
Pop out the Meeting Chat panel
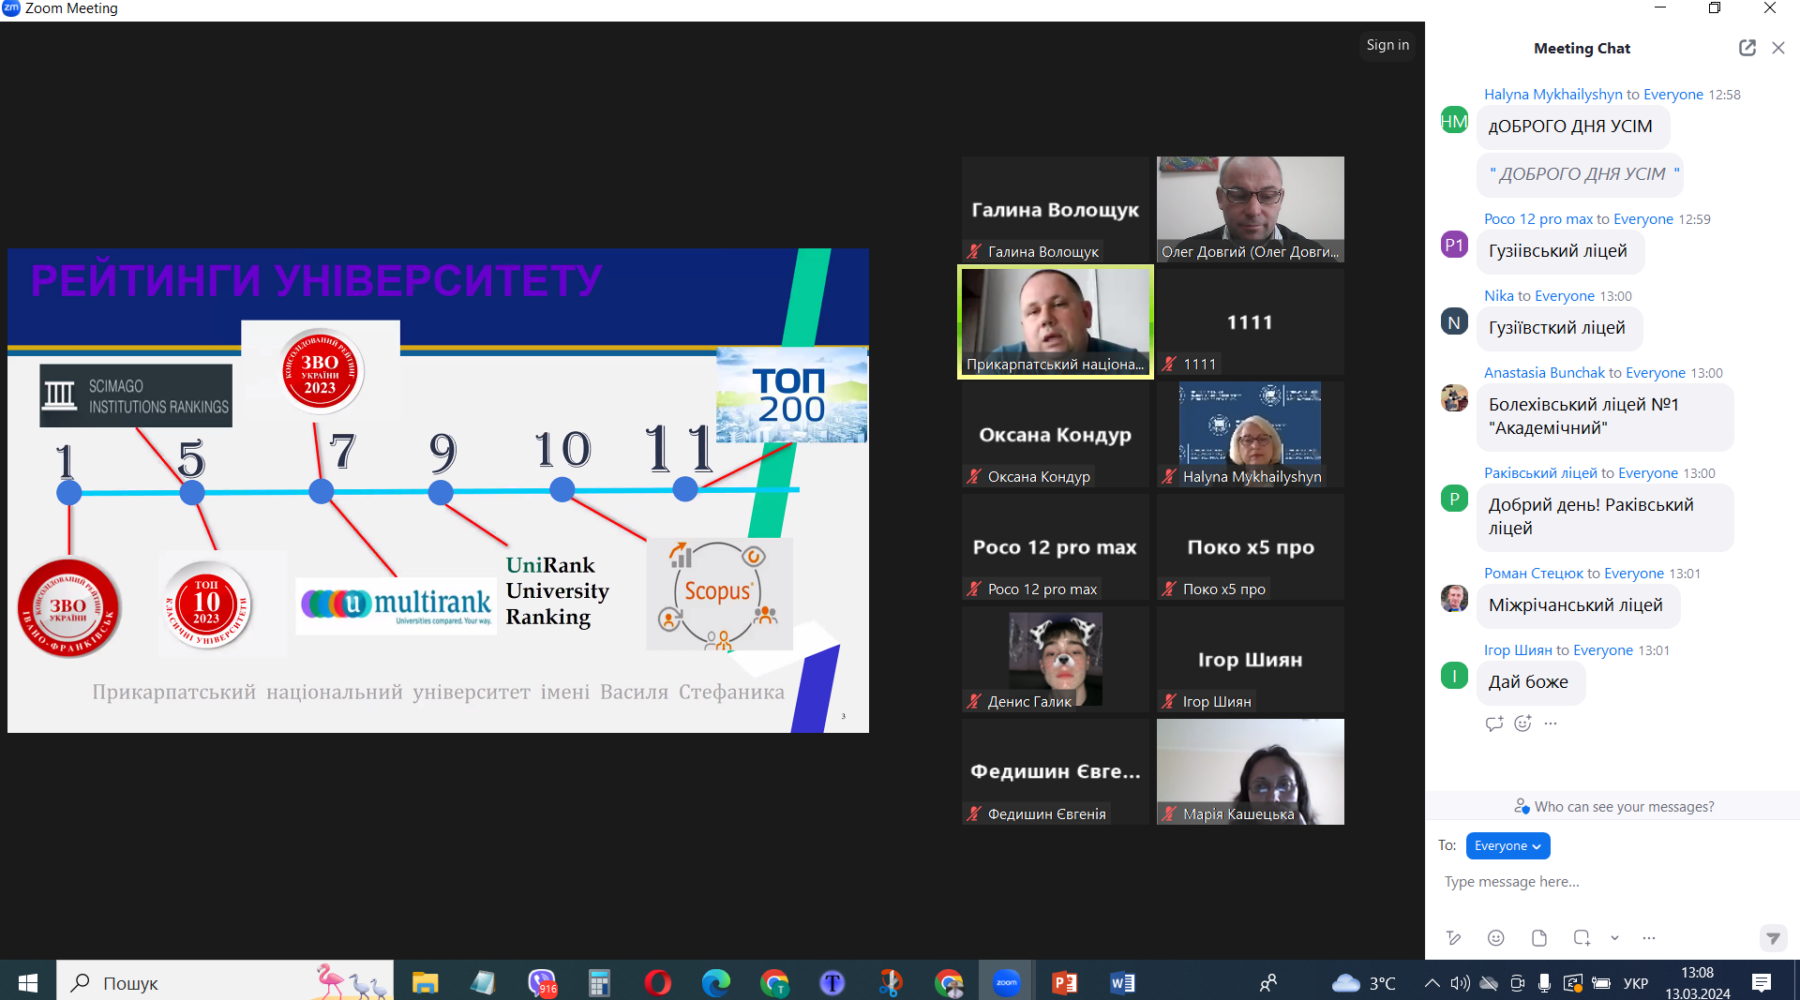[1747, 48]
